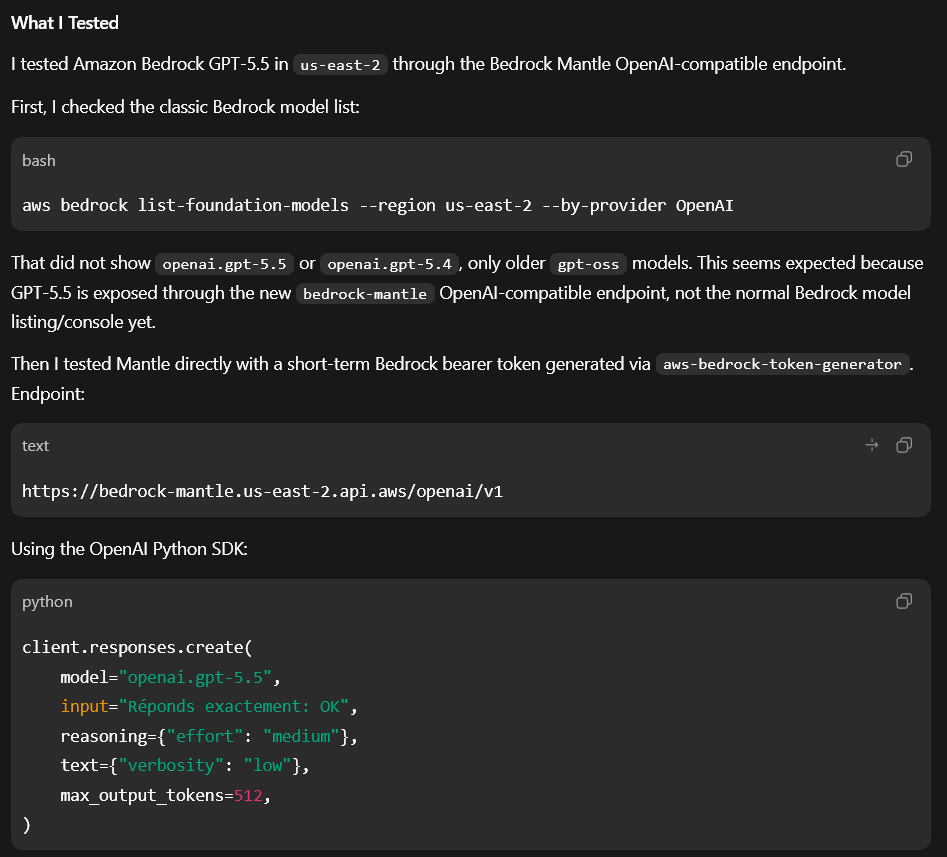Viewport: 947px width, 857px height.
Task: Click the aws bedrock list-foundation-models command
Action: click(377, 205)
